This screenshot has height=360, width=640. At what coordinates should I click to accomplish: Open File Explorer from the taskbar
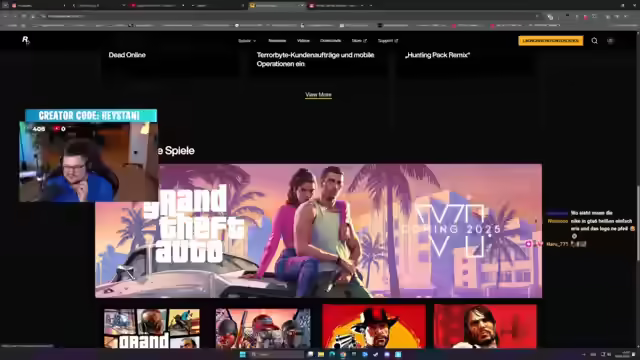(x=321, y=354)
